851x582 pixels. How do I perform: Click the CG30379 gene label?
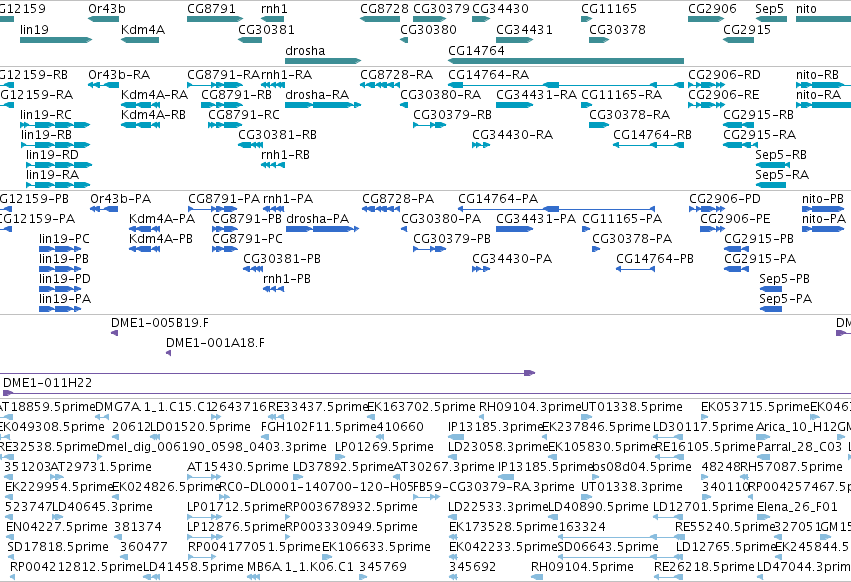click(441, 9)
